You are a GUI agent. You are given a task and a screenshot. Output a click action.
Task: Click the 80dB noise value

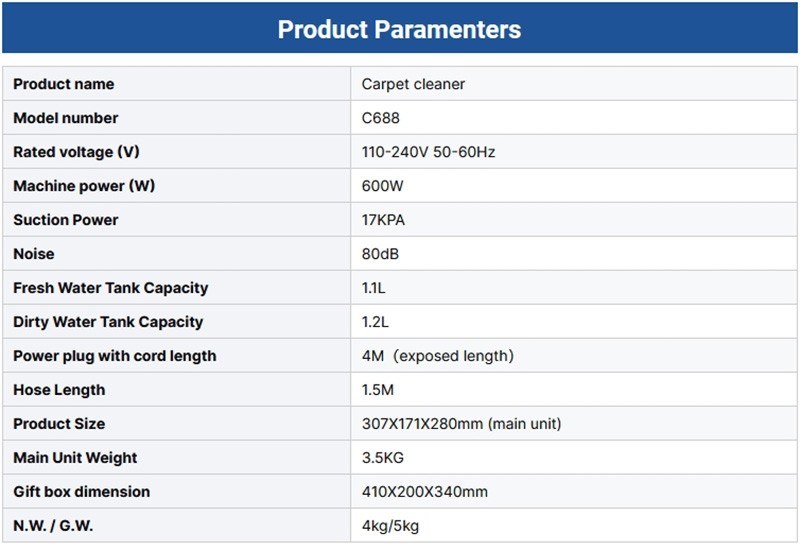380,254
